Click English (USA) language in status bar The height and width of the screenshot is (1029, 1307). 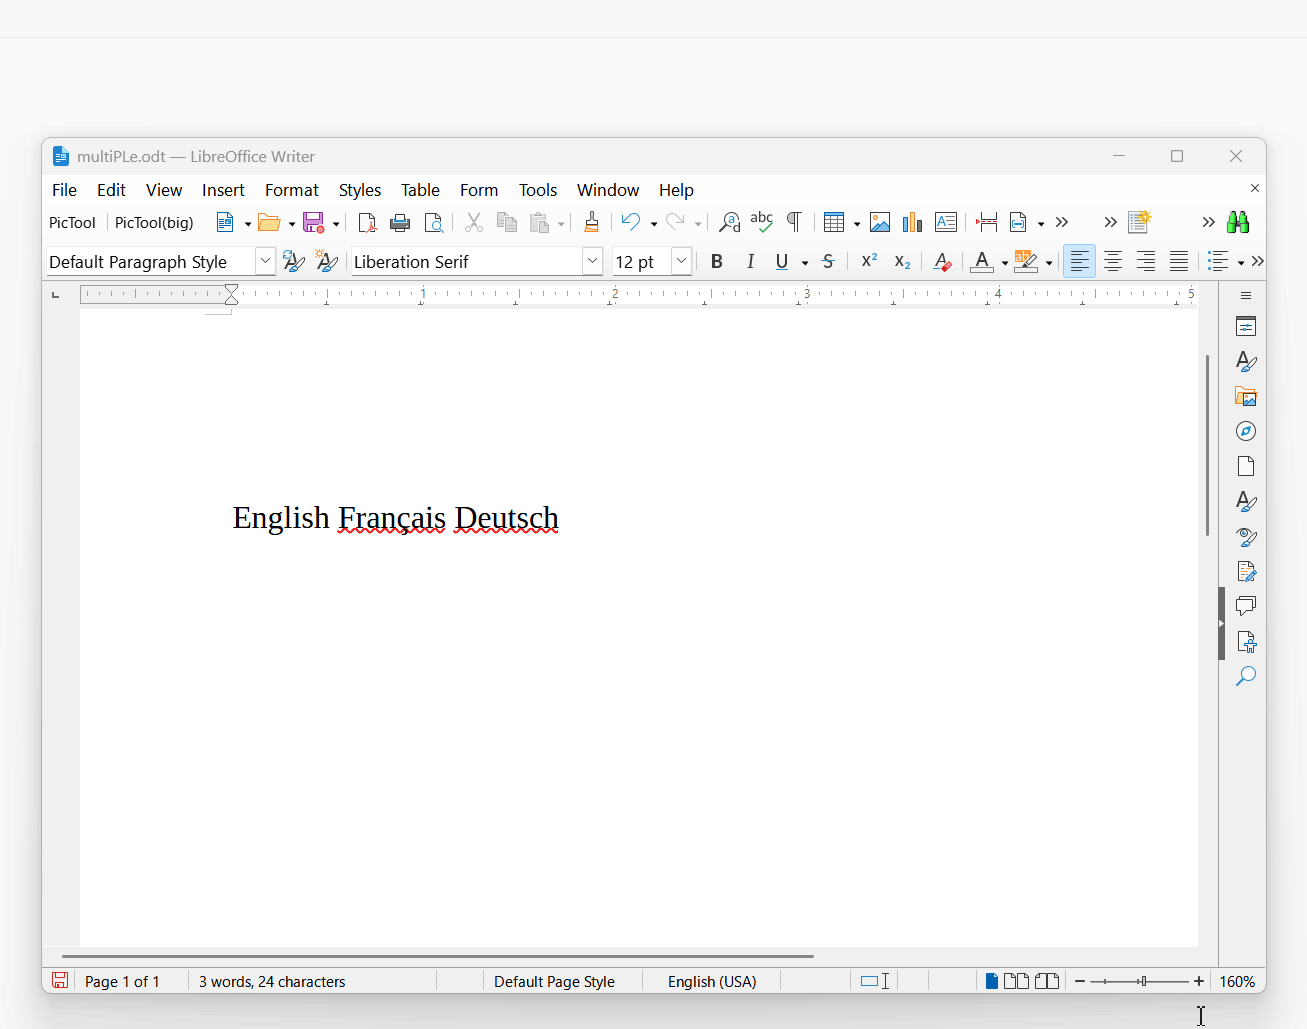[x=712, y=981]
